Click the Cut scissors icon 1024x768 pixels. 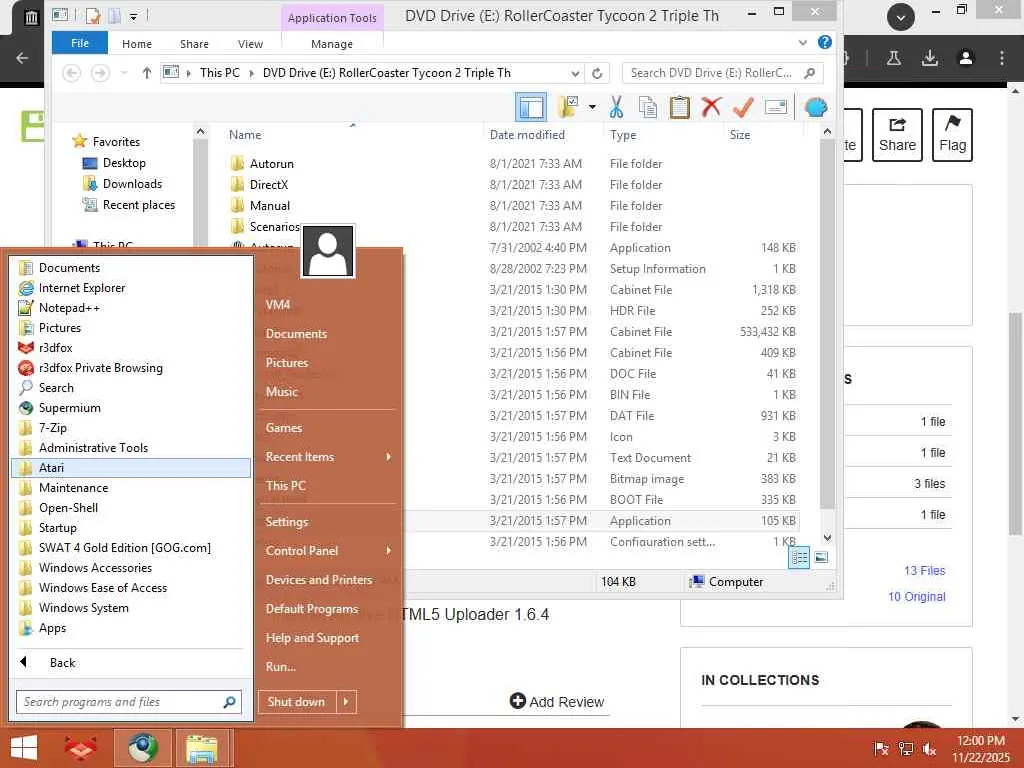pyautogui.click(x=616, y=107)
